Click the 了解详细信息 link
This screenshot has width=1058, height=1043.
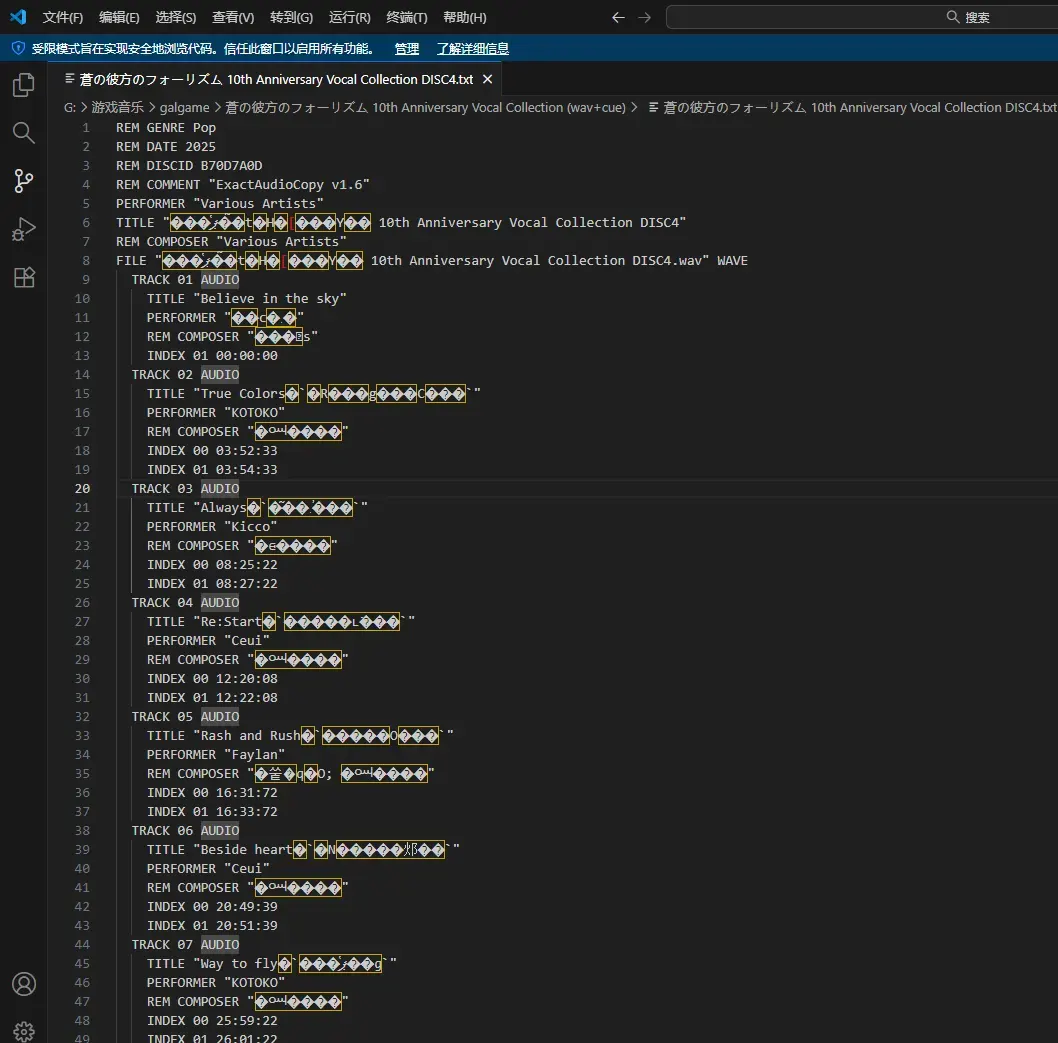click(x=472, y=49)
